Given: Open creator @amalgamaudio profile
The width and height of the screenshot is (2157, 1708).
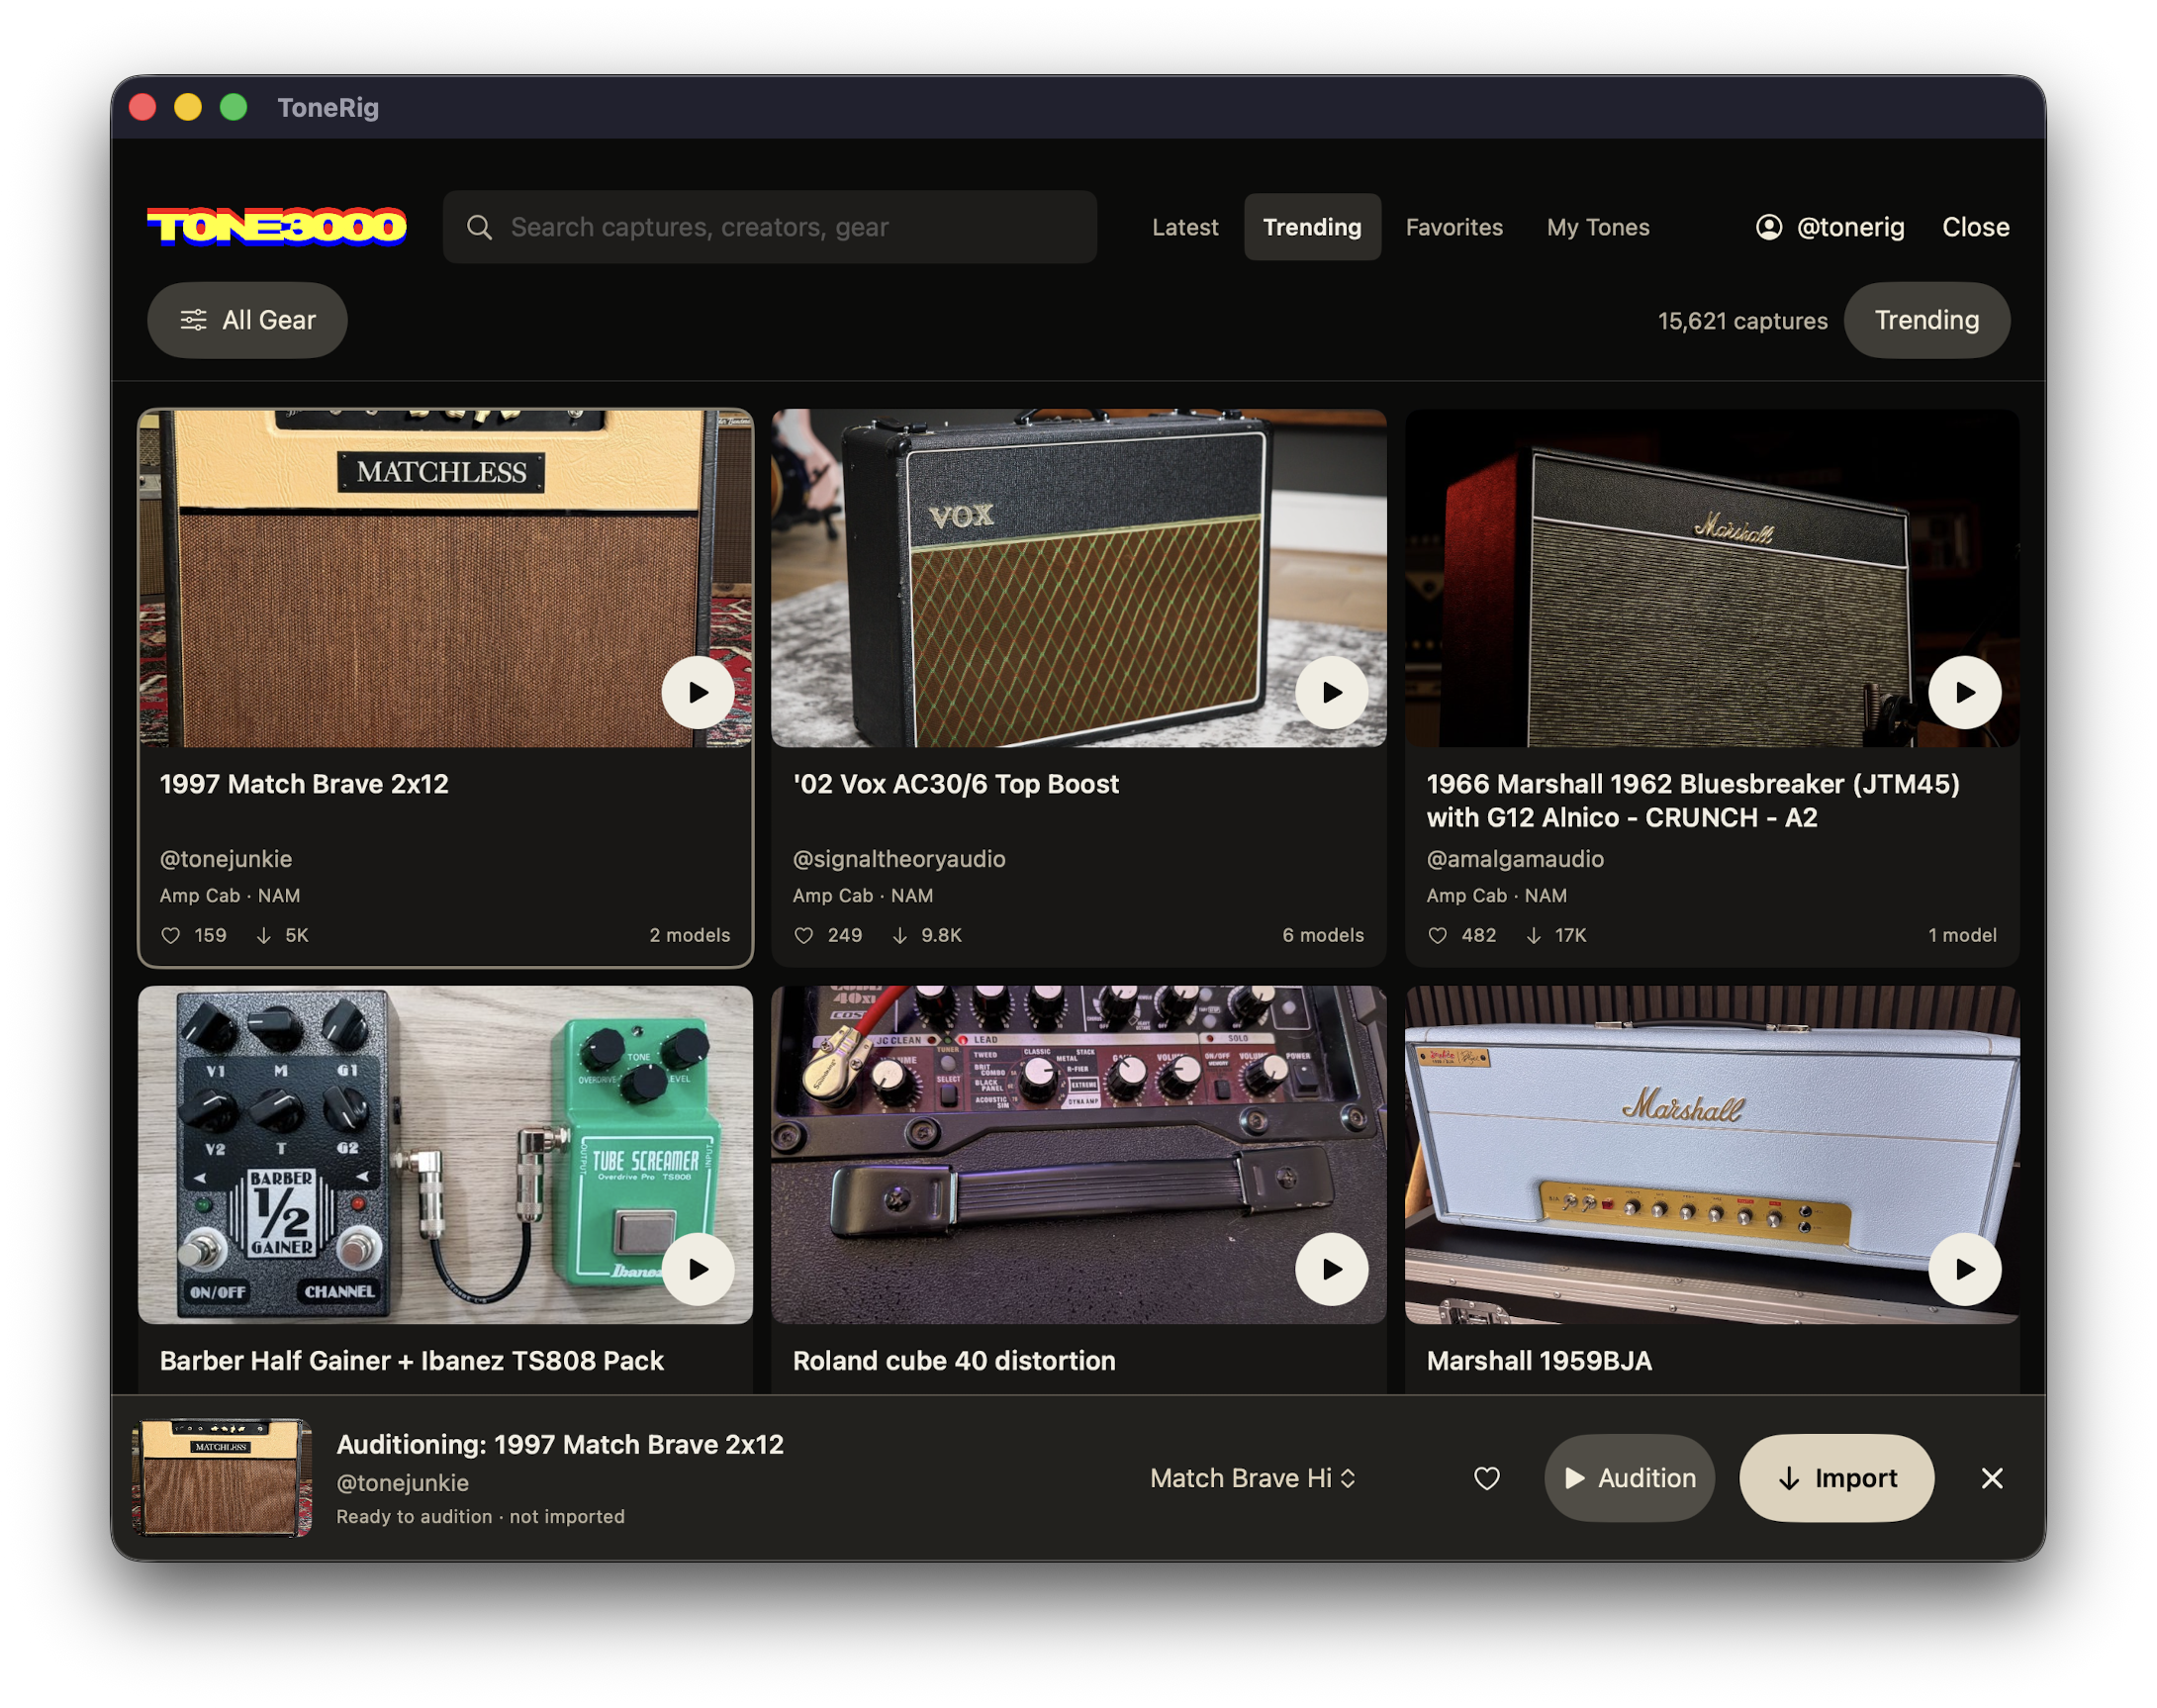Looking at the screenshot, I should pos(1514,858).
